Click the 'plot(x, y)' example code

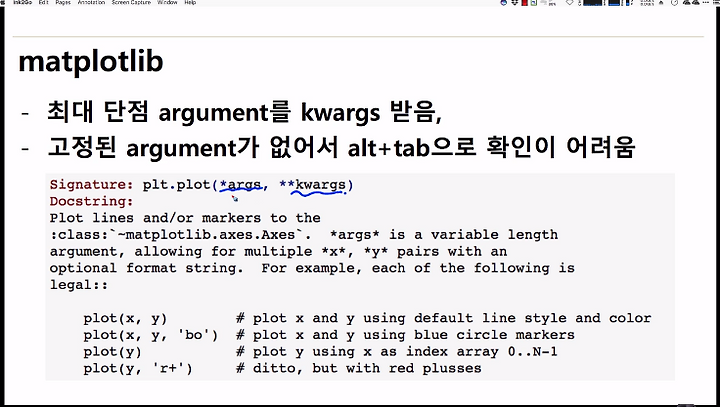[125, 318]
